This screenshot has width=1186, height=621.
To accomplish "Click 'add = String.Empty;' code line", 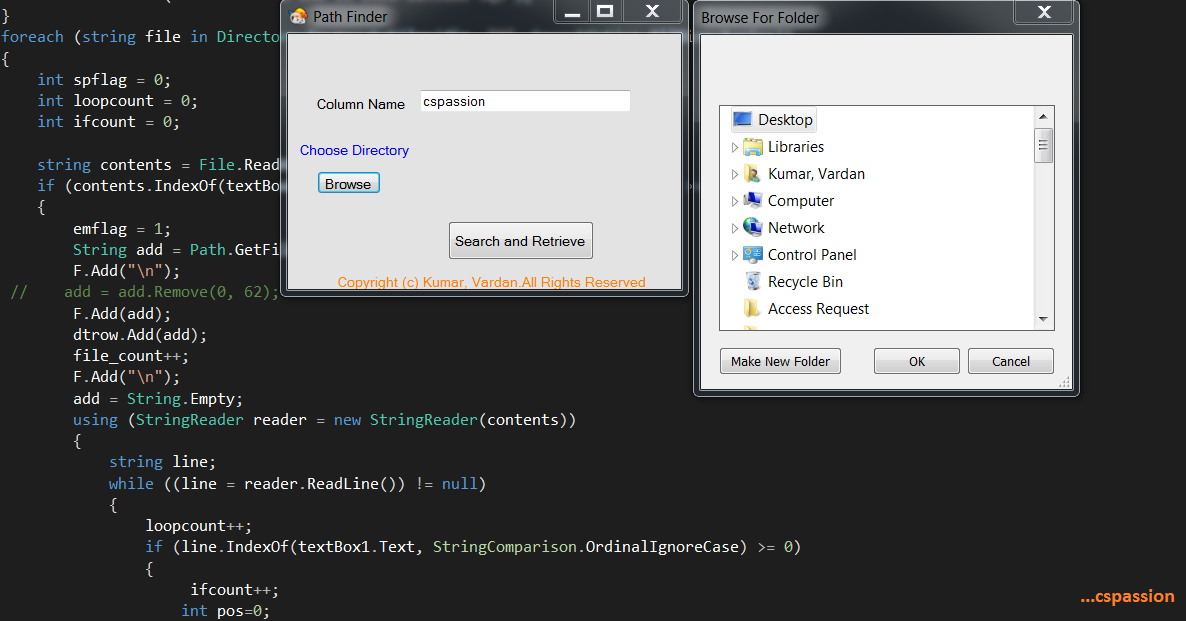I will pyautogui.click(x=157, y=399).
